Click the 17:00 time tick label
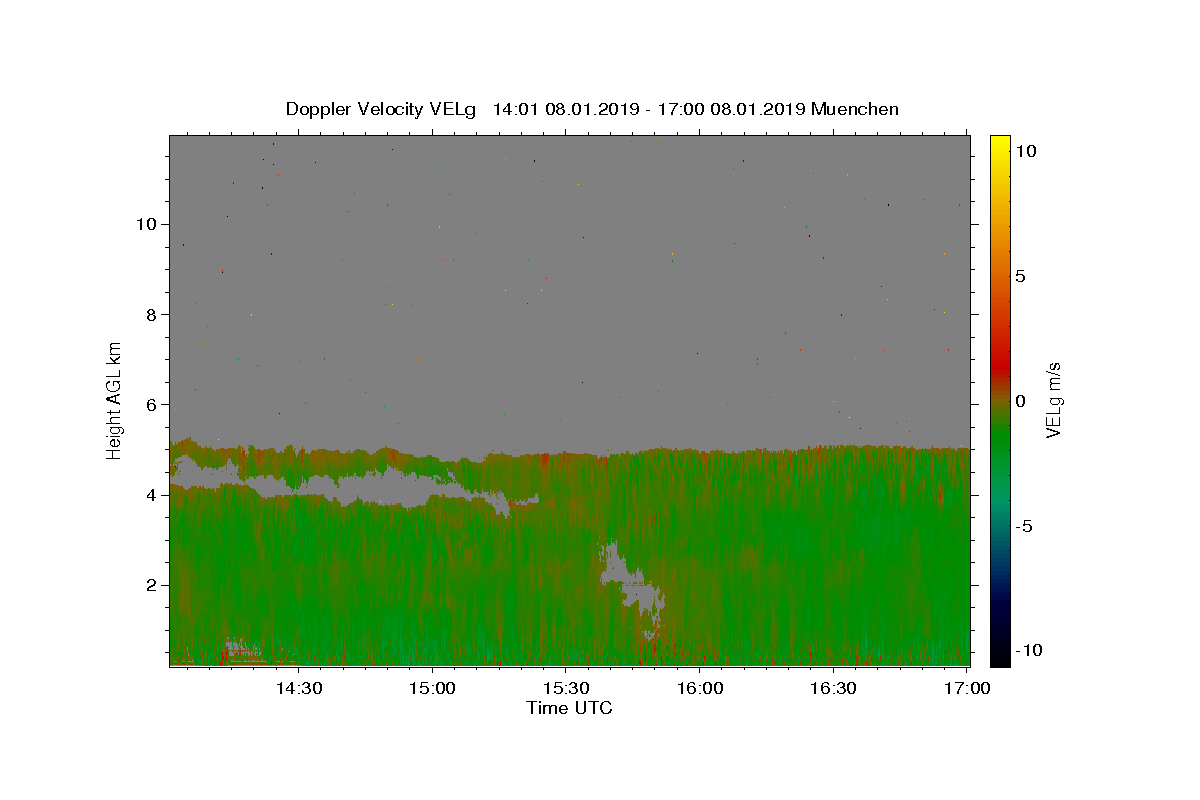The image size is (1200, 800). [x=966, y=688]
